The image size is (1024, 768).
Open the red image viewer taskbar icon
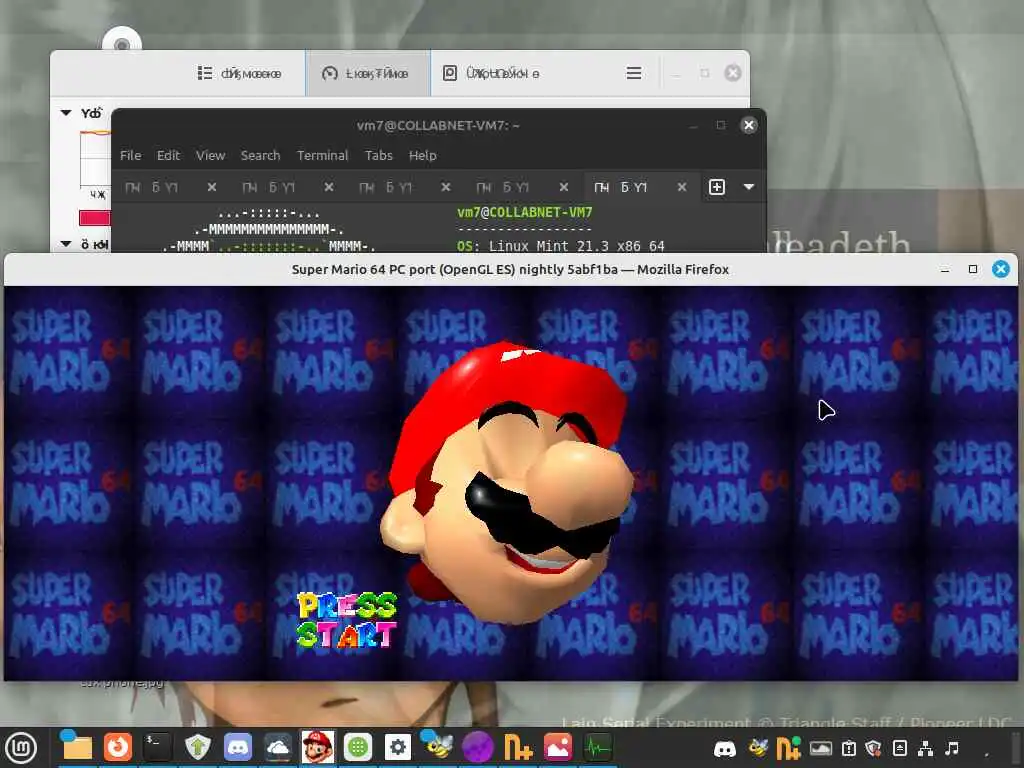(x=558, y=747)
